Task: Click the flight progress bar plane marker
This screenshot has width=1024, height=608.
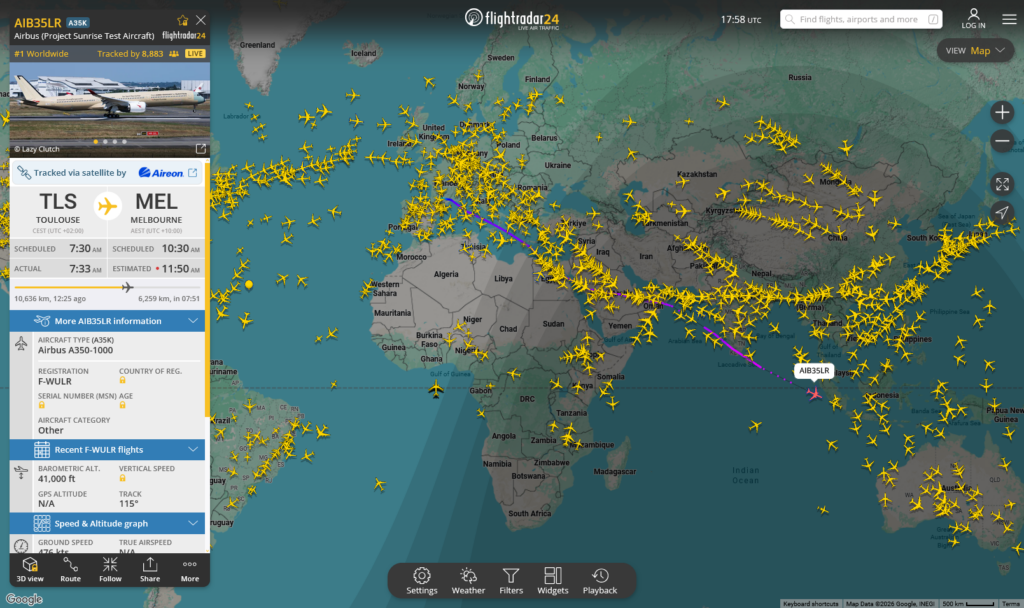Action: 127,287
